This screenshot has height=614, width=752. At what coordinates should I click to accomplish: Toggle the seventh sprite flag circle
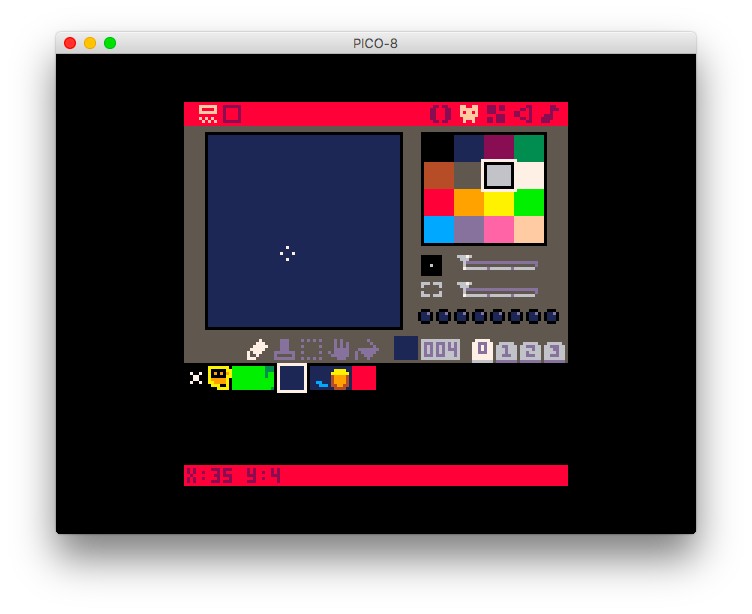click(533, 317)
